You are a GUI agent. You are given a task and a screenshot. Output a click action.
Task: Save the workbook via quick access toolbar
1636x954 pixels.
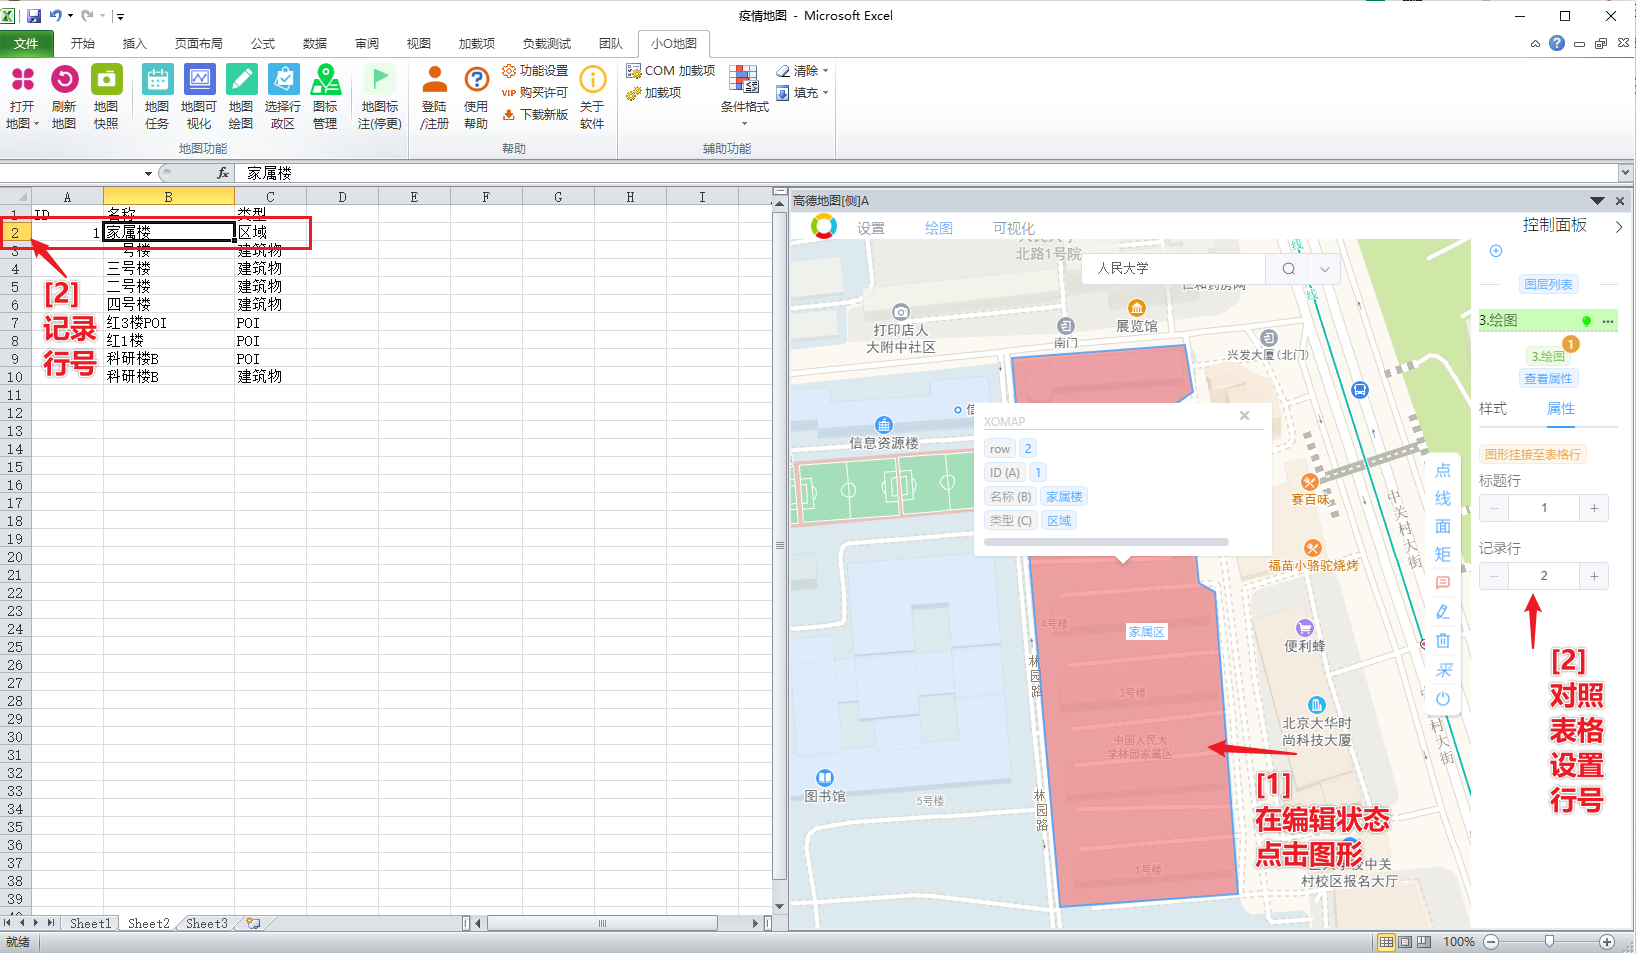pyautogui.click(x=34, y=16)
